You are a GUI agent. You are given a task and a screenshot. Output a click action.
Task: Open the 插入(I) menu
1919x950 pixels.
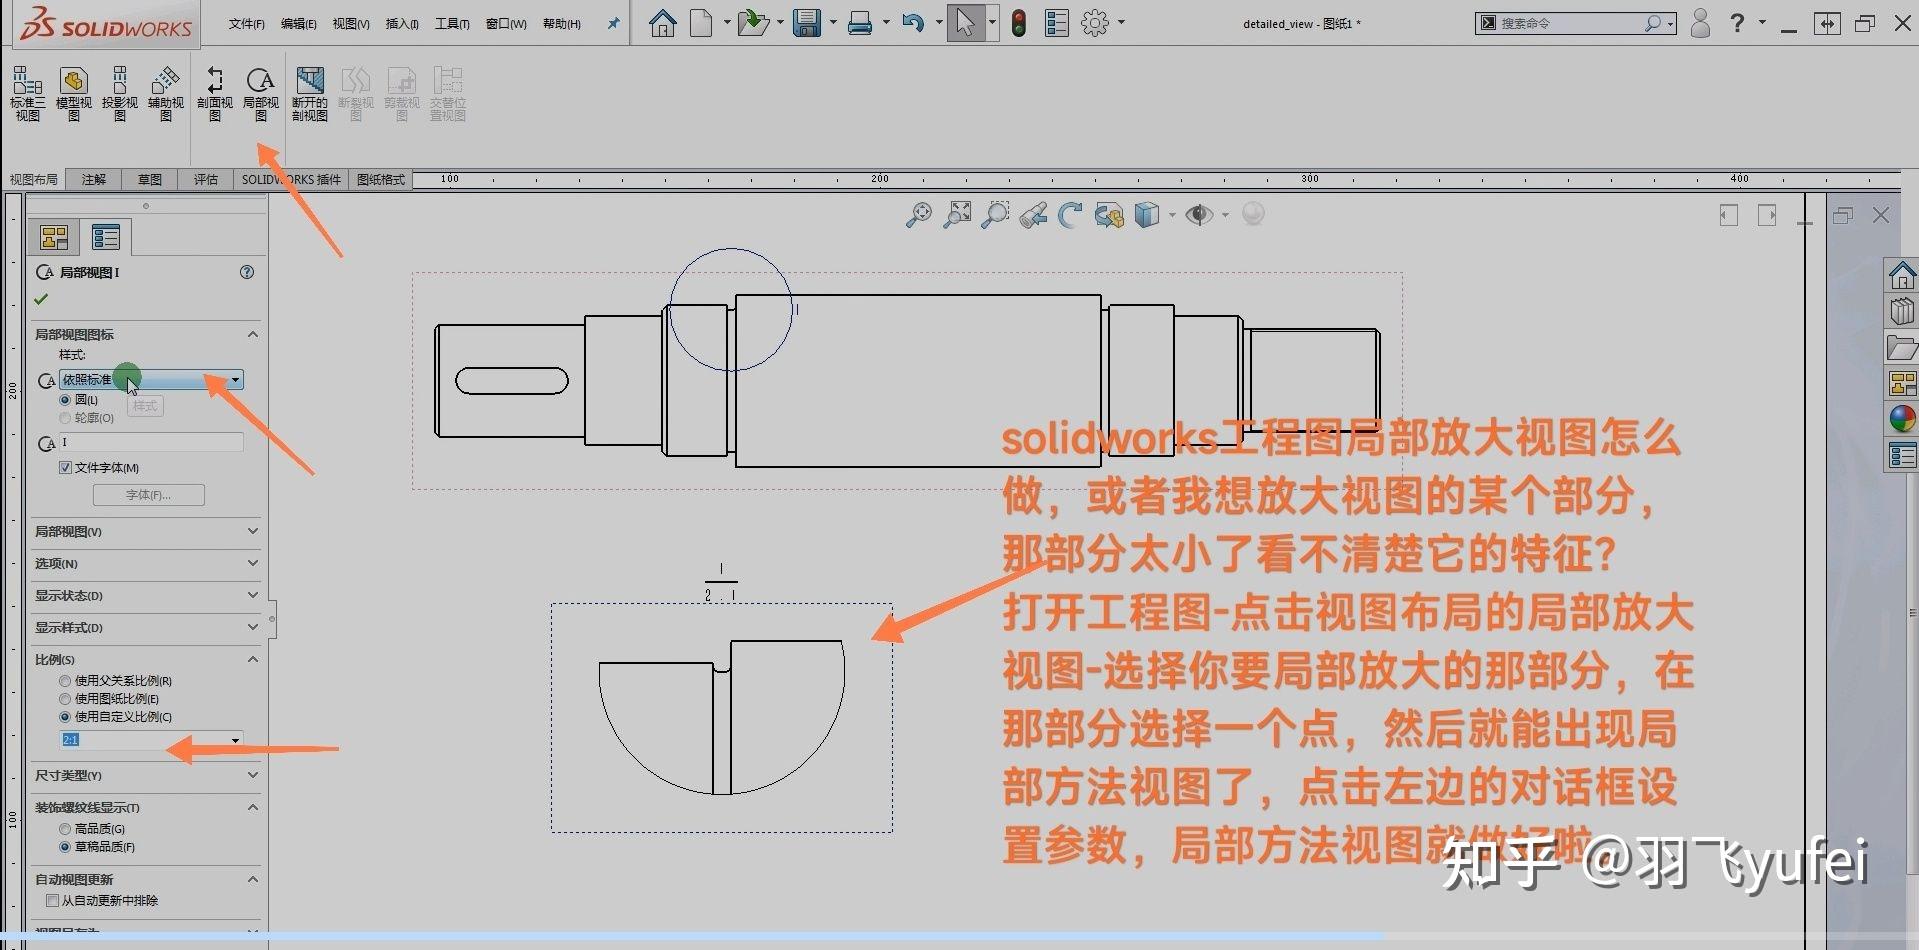click(x=402, y=23)
